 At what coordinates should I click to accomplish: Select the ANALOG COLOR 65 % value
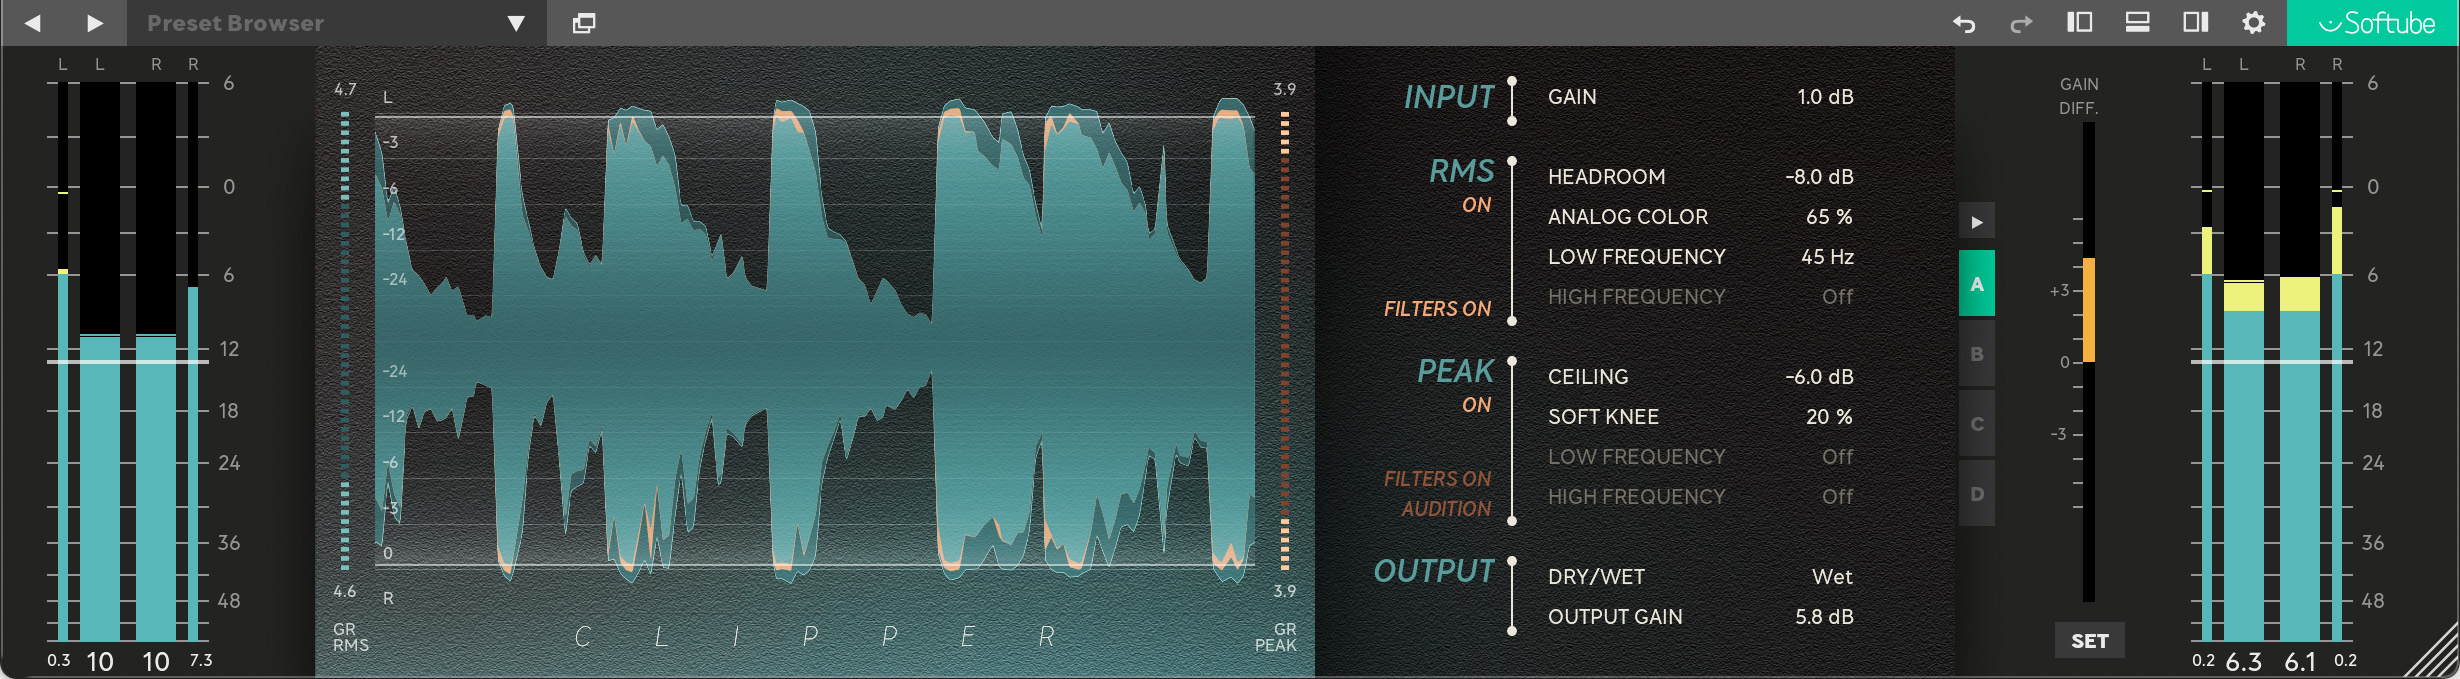point(1829,217)
